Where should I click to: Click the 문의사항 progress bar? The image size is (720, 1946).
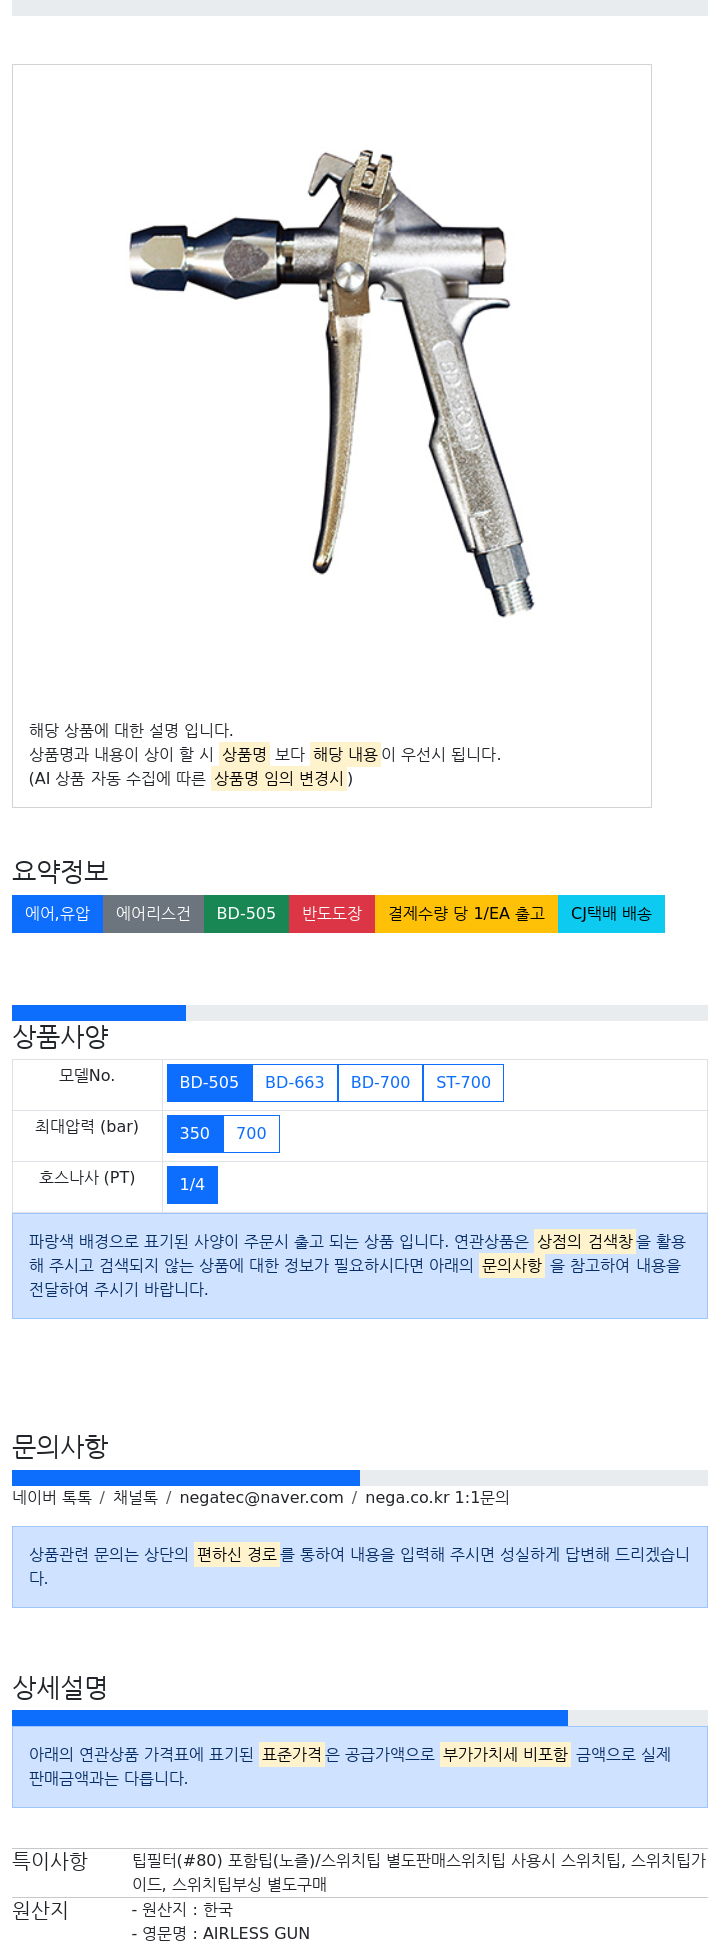360,1478
